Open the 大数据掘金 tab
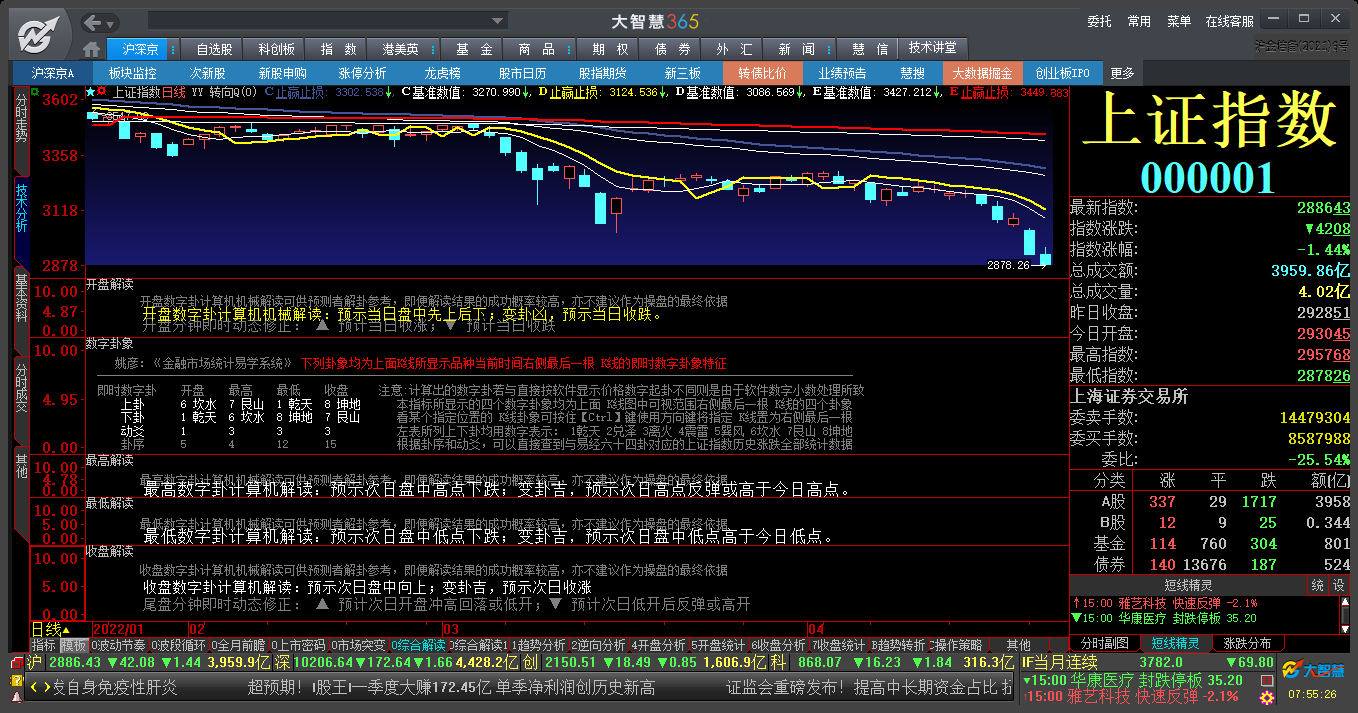This screenshot has width=1358, height=713. pos(982,73)
